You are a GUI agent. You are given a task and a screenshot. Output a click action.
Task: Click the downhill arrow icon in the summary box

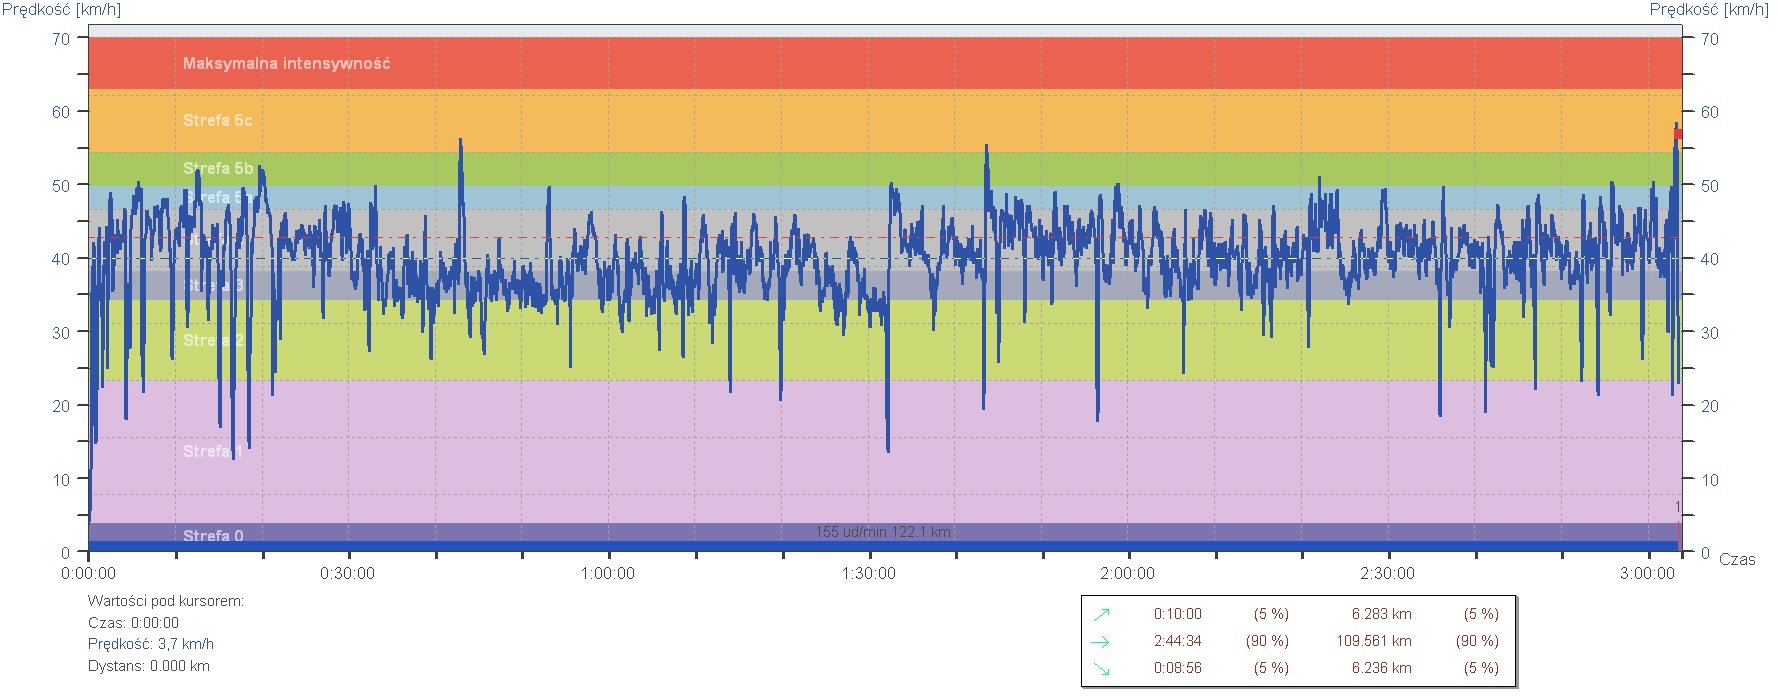(x=1101, y=669)
